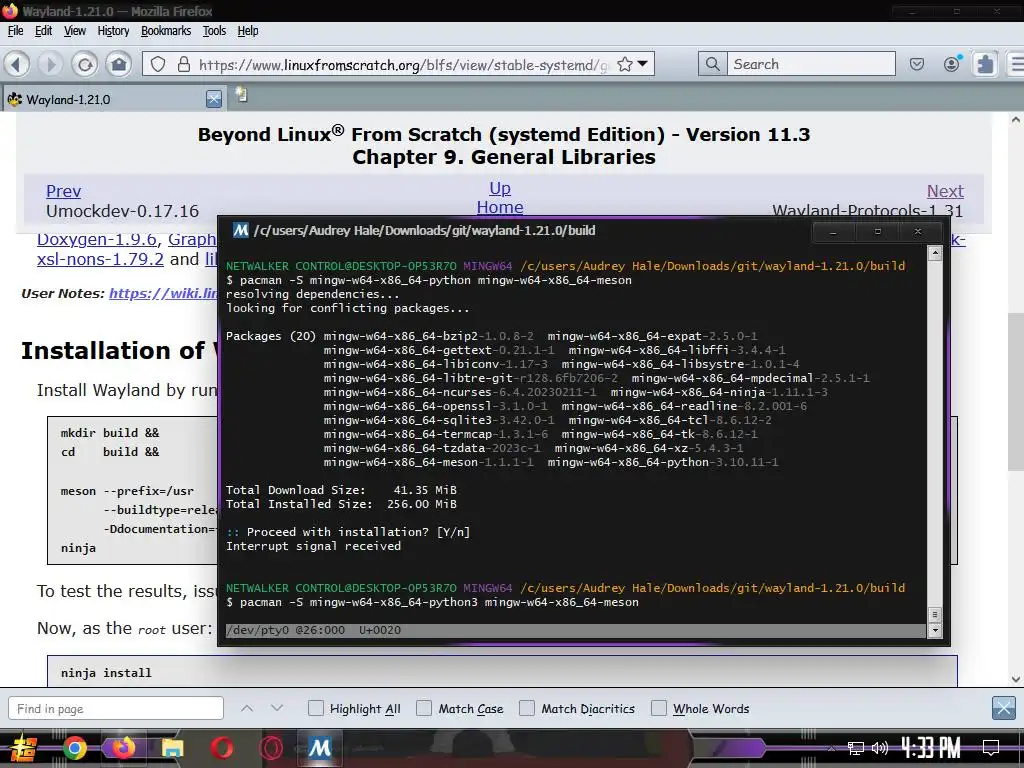The image size is (1024, 768).
Task: Click the 'ninja install' code text
Action: pyautogui.click(x=106, y=673)
